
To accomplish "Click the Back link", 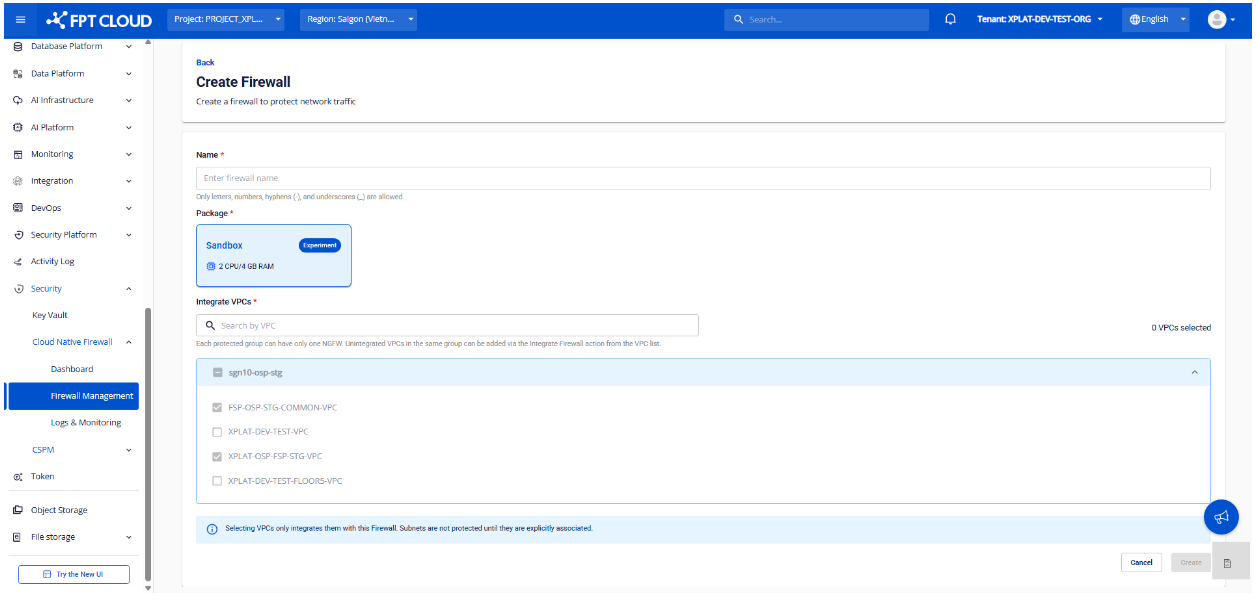I will [205, 63].
